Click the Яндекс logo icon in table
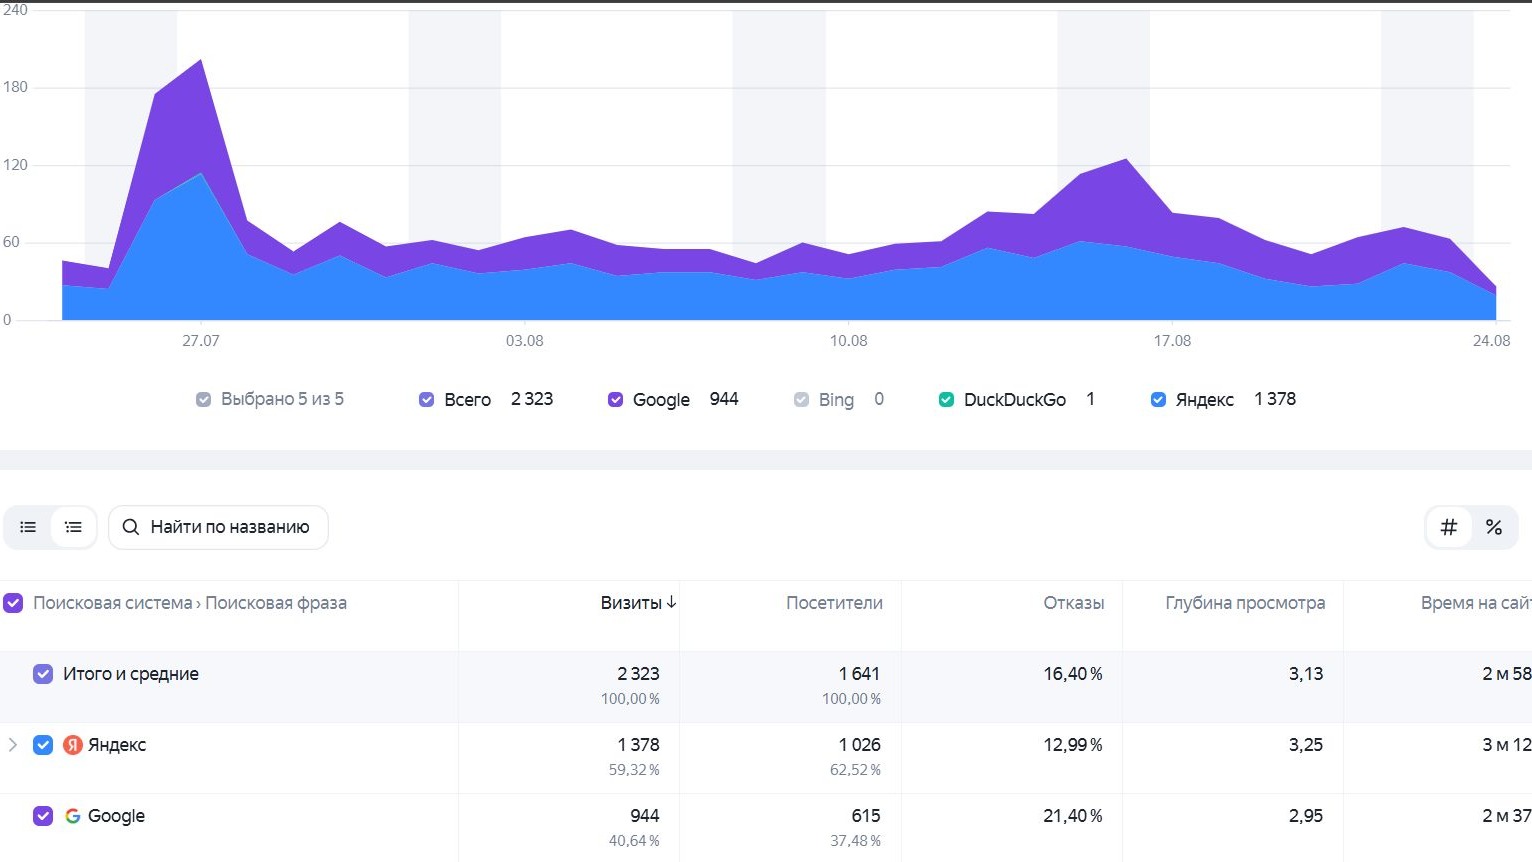The height and width of the screenshot is (862, 1532). (x=73, y=745)
